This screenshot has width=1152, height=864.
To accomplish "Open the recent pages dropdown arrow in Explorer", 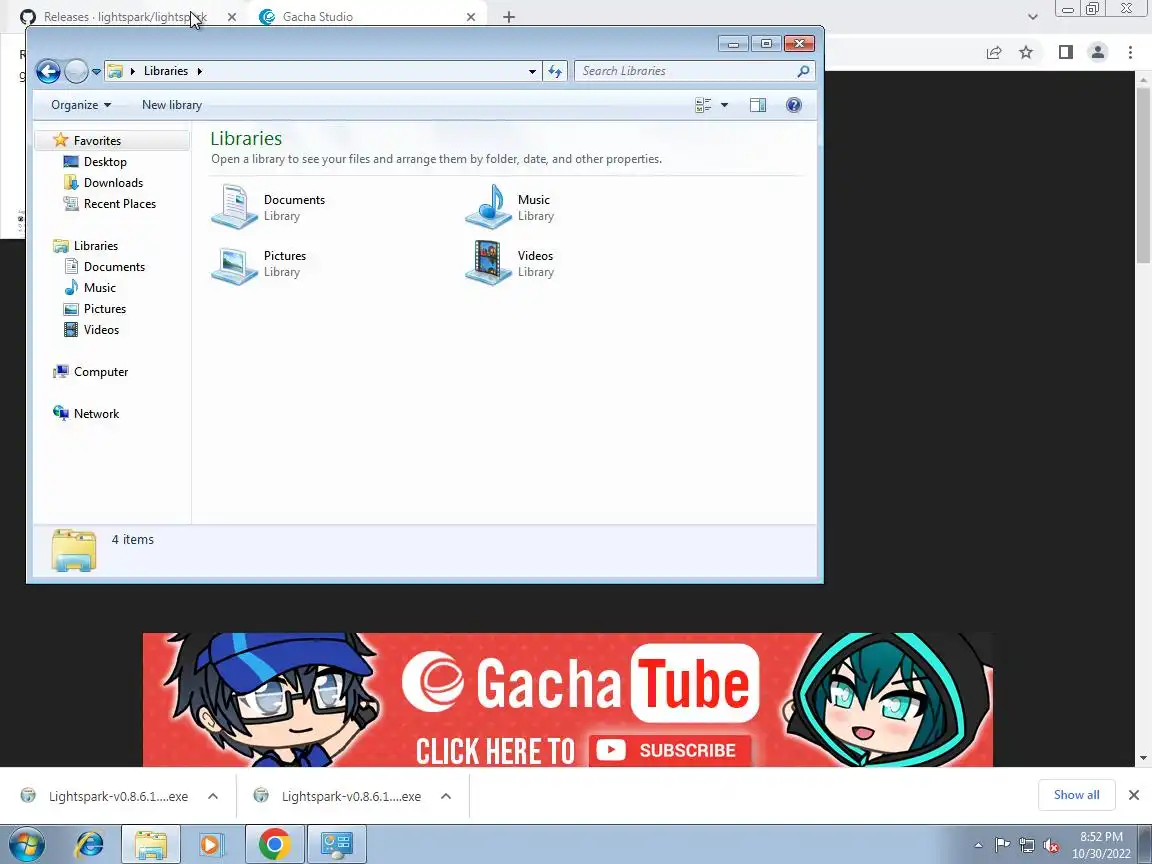I will click(x=96, y=71).
